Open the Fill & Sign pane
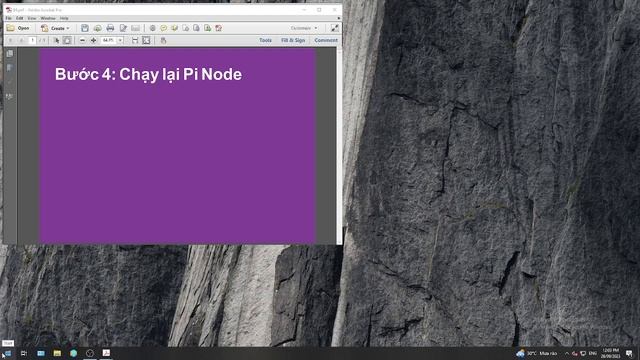Image resolution: width=640 pixels, height=360 pixels. [293, 40]
